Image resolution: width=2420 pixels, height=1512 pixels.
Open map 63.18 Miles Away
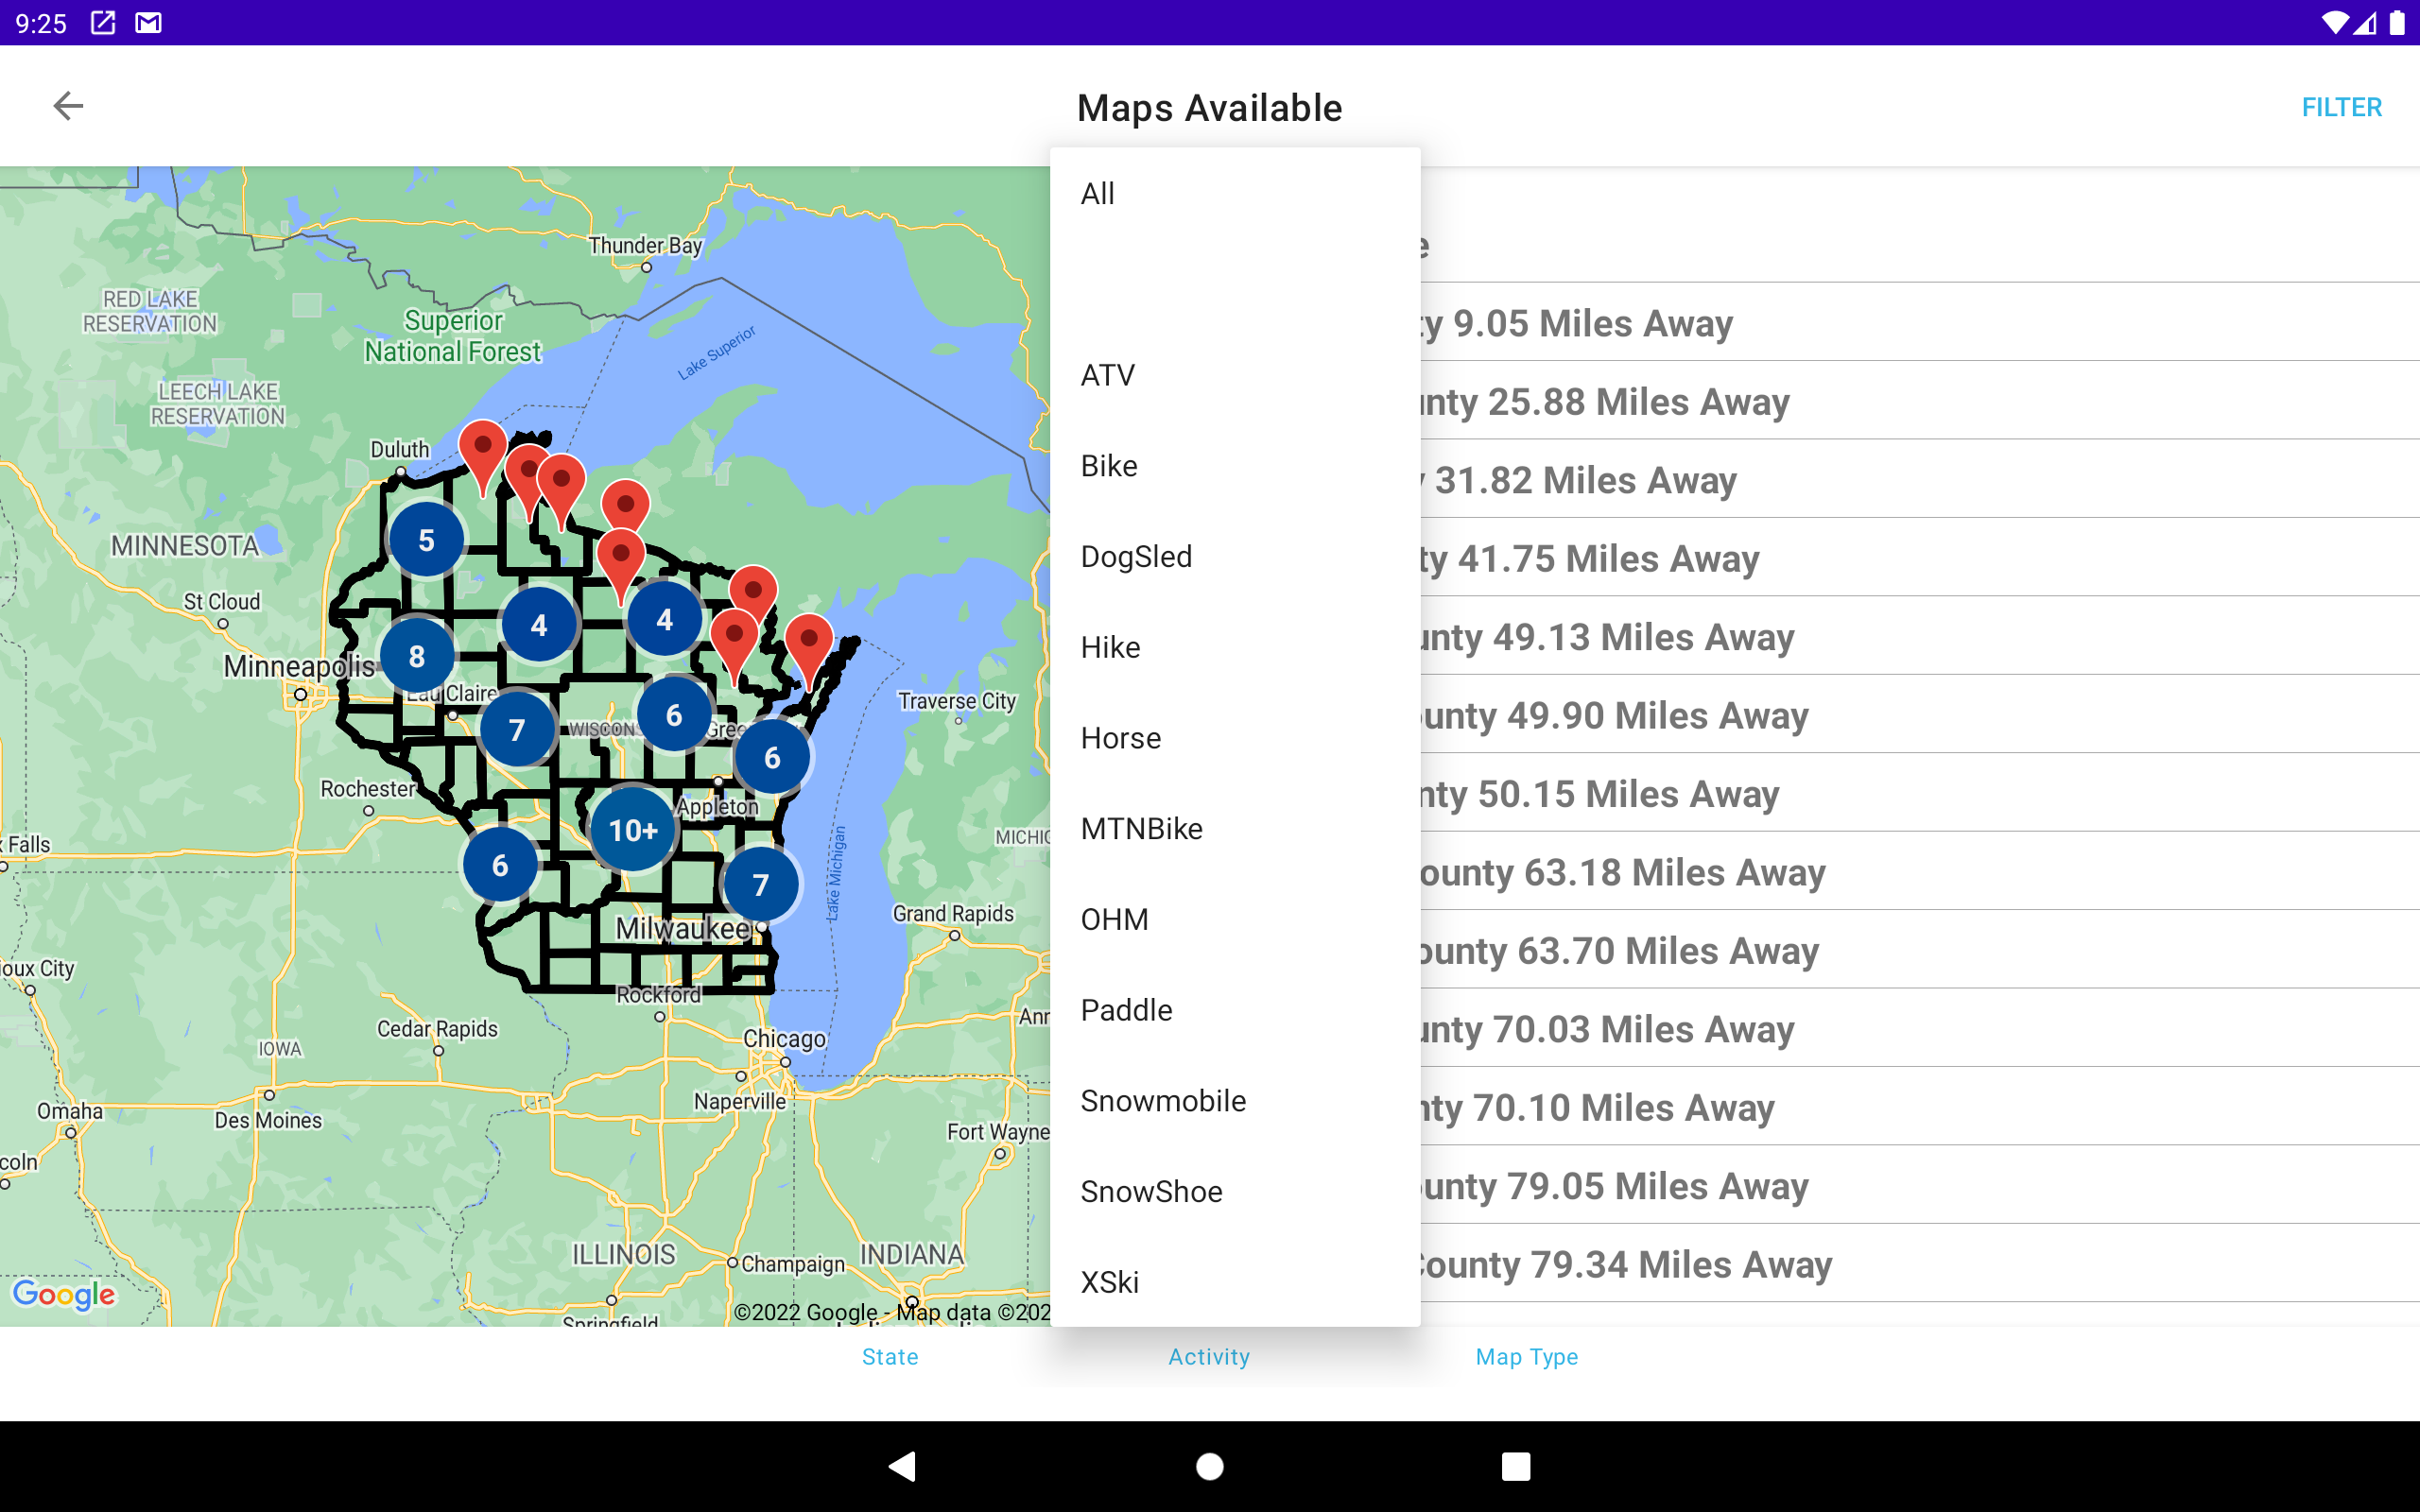1920,872
